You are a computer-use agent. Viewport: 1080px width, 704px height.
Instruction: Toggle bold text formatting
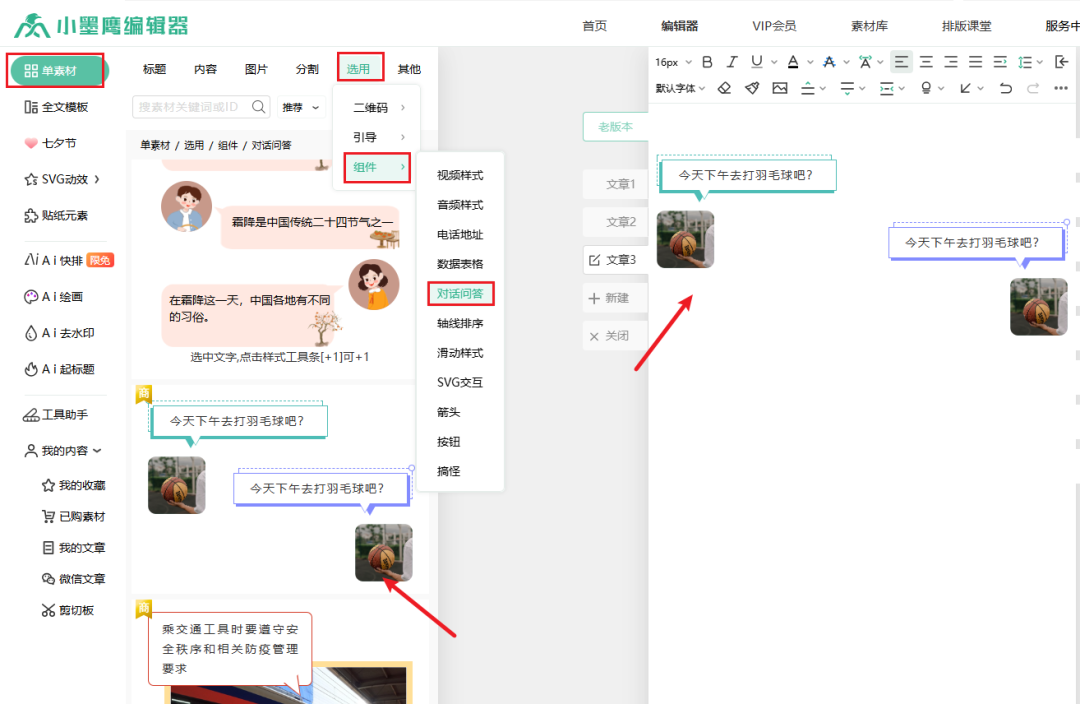click(x=707, y=62)
